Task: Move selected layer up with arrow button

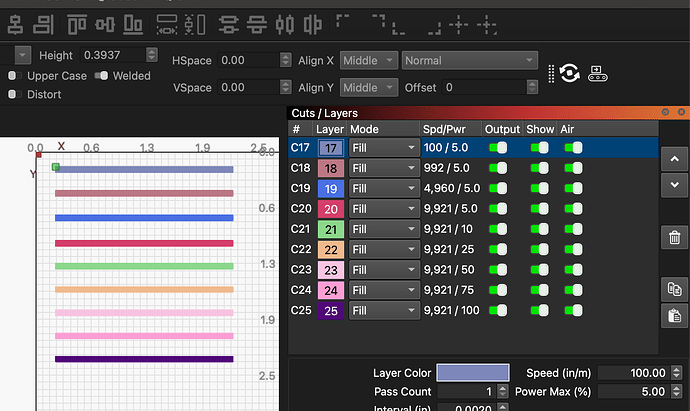Action: (674, 159)
